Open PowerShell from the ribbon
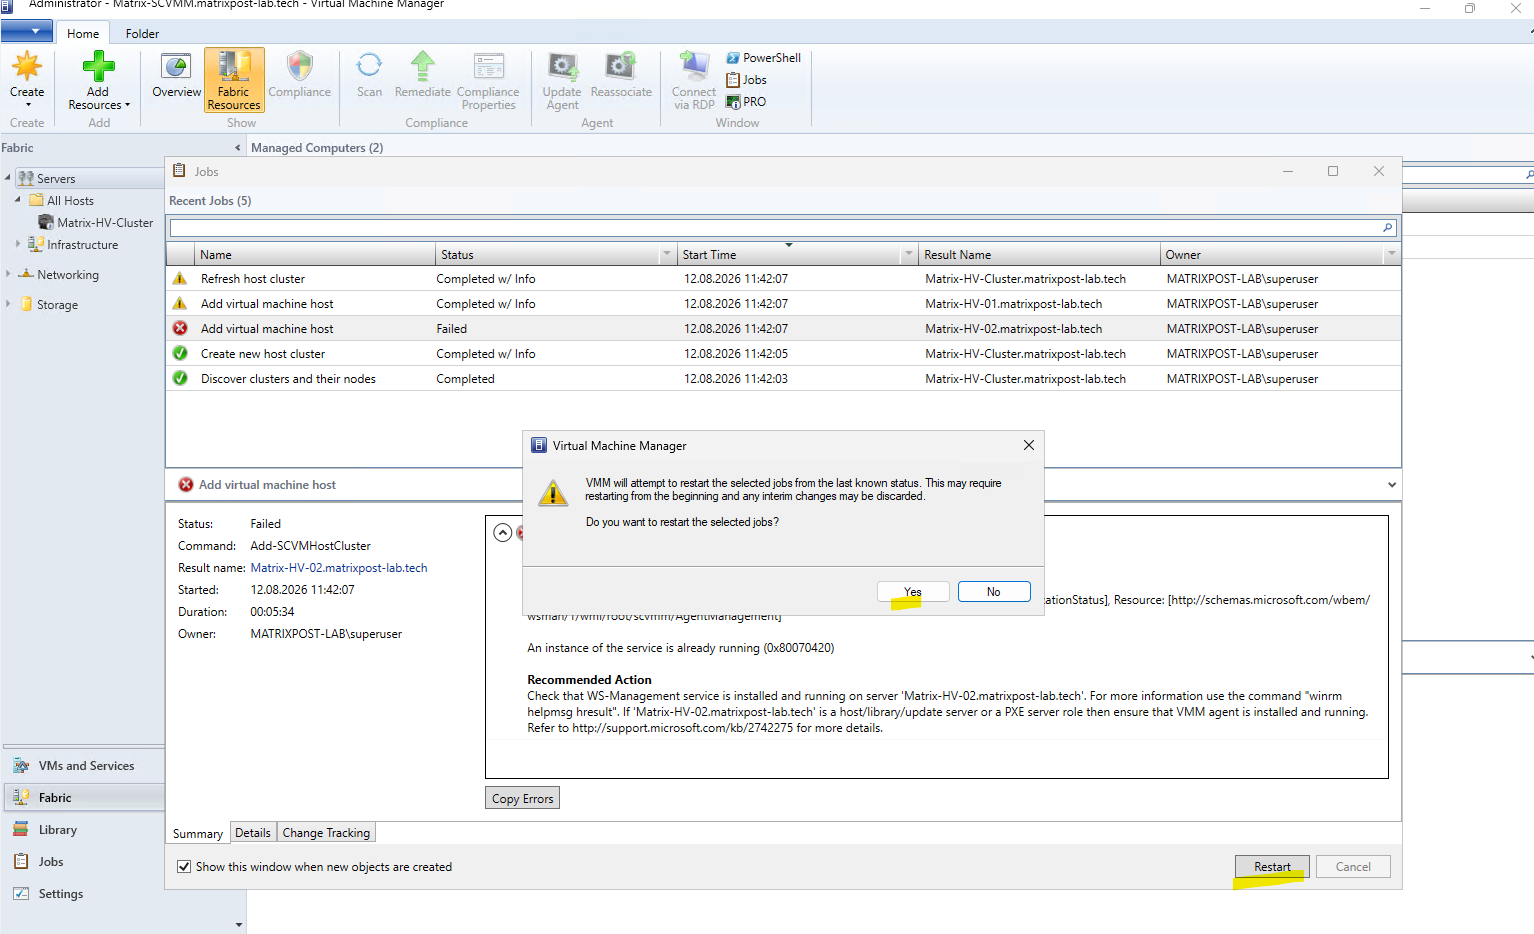The image size is (1534, 934). click(x=763, y=58)
